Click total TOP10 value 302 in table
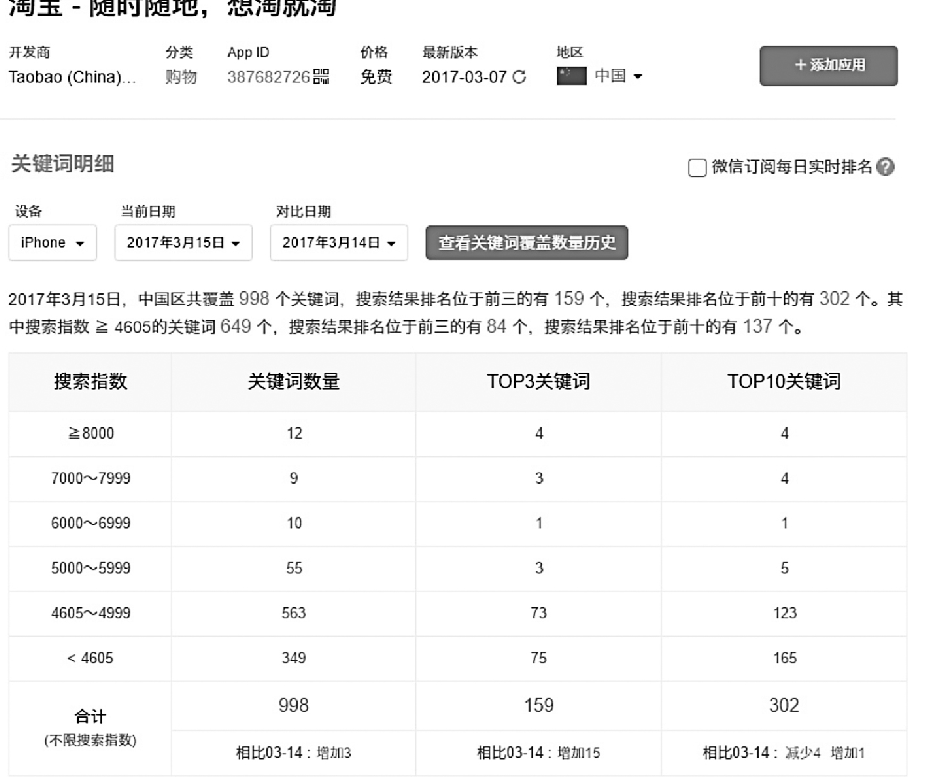The width and height of the screenshot is (940, 777). 784,706
